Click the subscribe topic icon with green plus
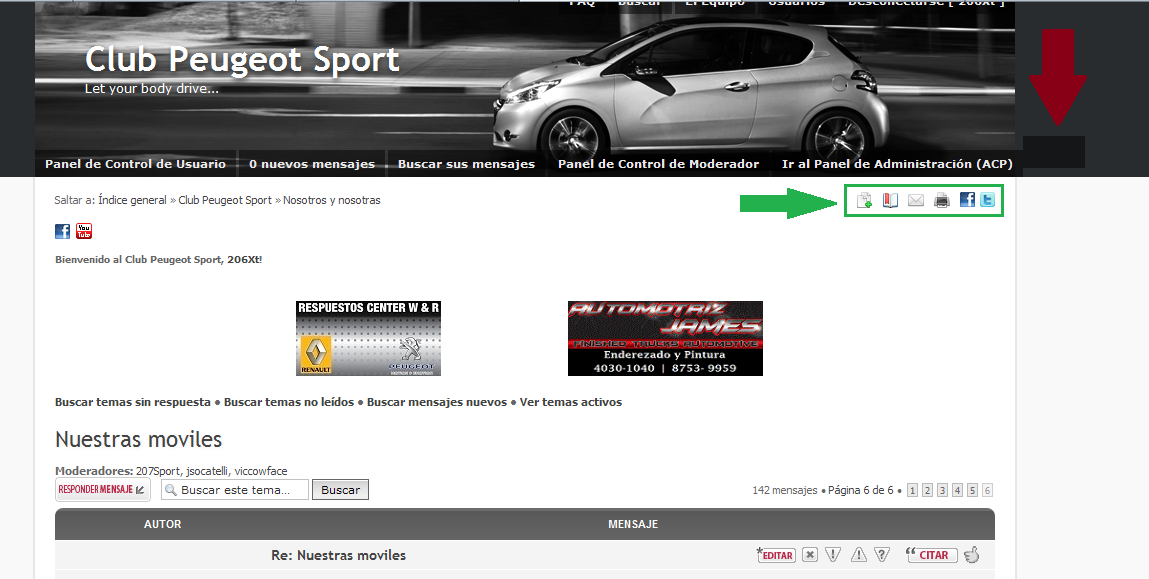This screenshot has width=1149, height=579. tap(865, 200)
